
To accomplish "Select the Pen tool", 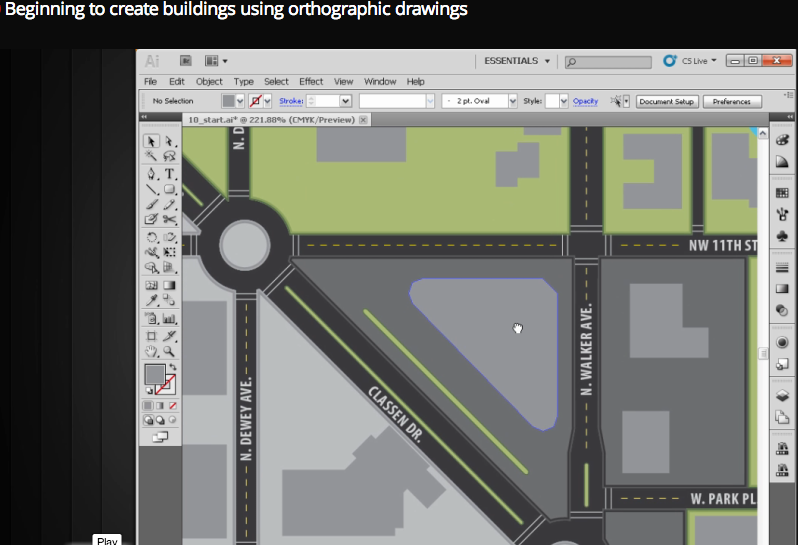I will pos(152,173).
